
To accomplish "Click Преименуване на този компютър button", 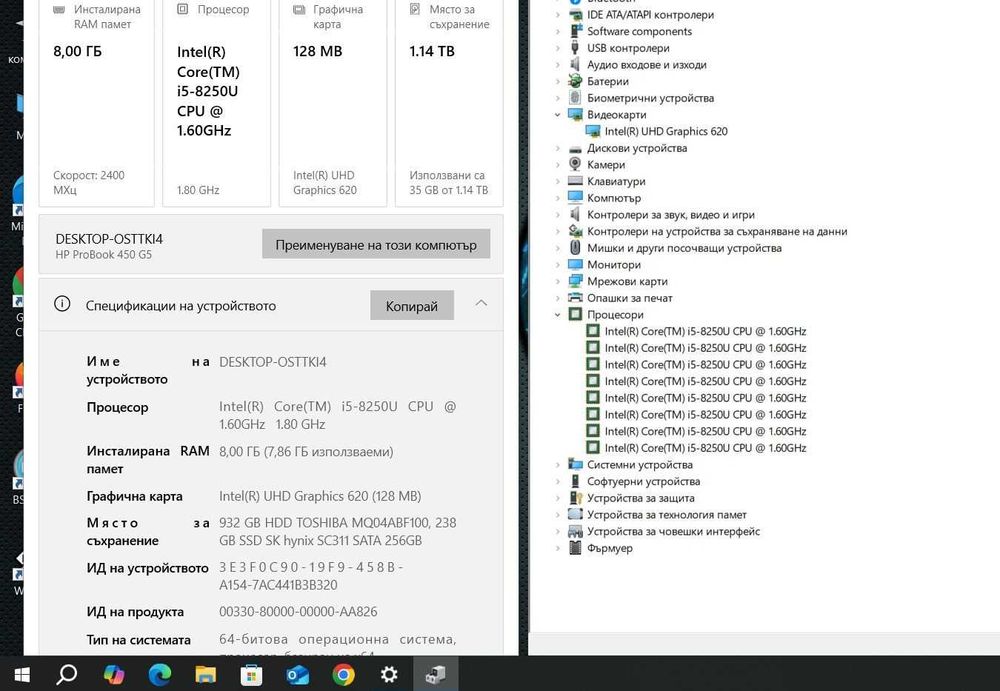I will click(x=376, y=244).
